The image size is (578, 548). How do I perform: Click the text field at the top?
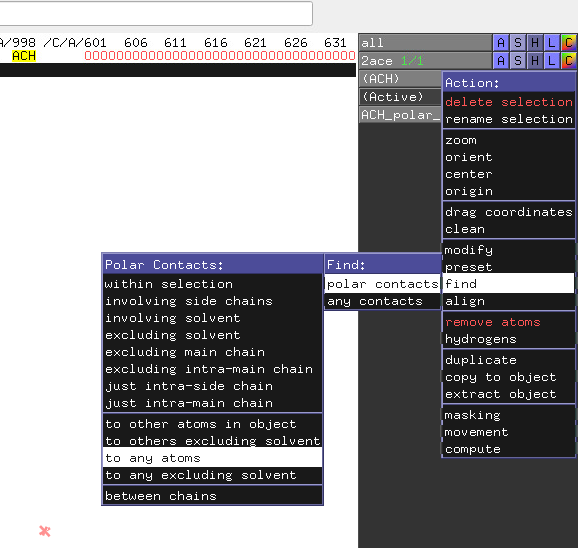pyautogui.click(x=156, y=13)
